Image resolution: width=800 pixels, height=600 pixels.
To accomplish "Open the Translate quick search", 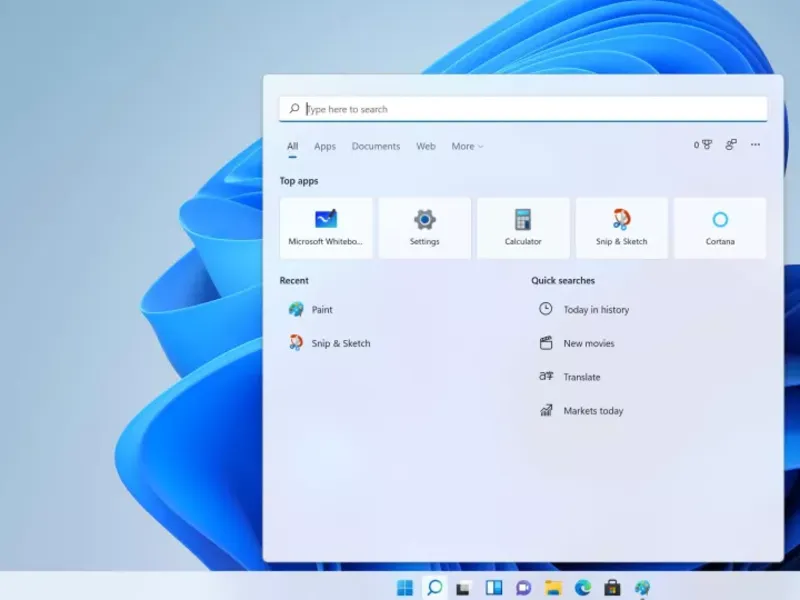I will (x=583, y=377).
